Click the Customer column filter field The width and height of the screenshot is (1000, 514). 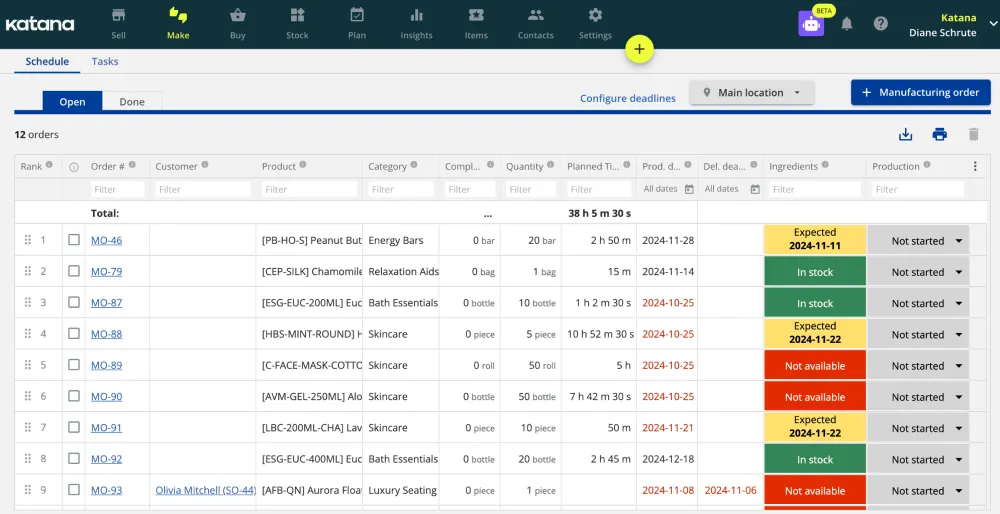point(203,189)
